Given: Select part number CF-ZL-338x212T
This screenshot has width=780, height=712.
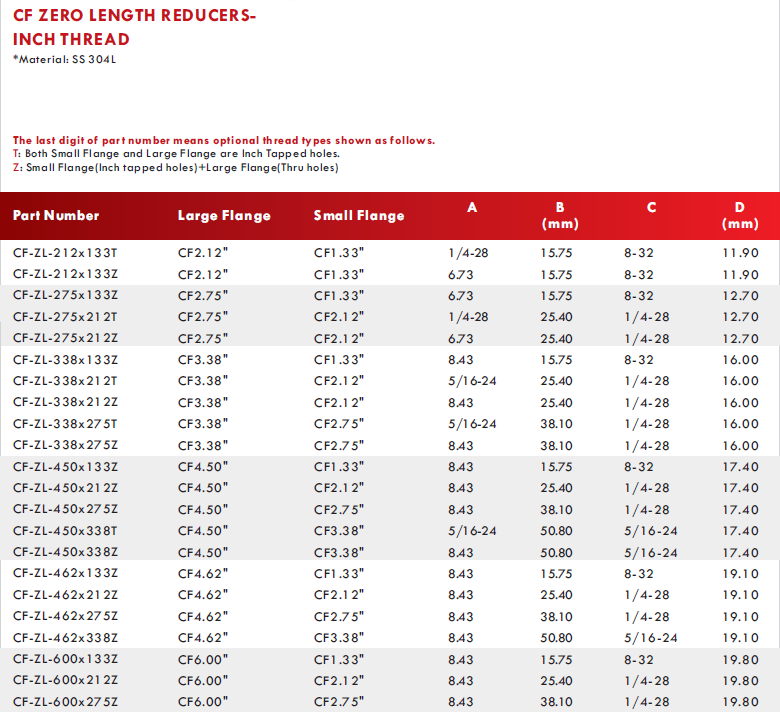Looking at the screenshot, I should pyautogui.click(x=65, y=381).
